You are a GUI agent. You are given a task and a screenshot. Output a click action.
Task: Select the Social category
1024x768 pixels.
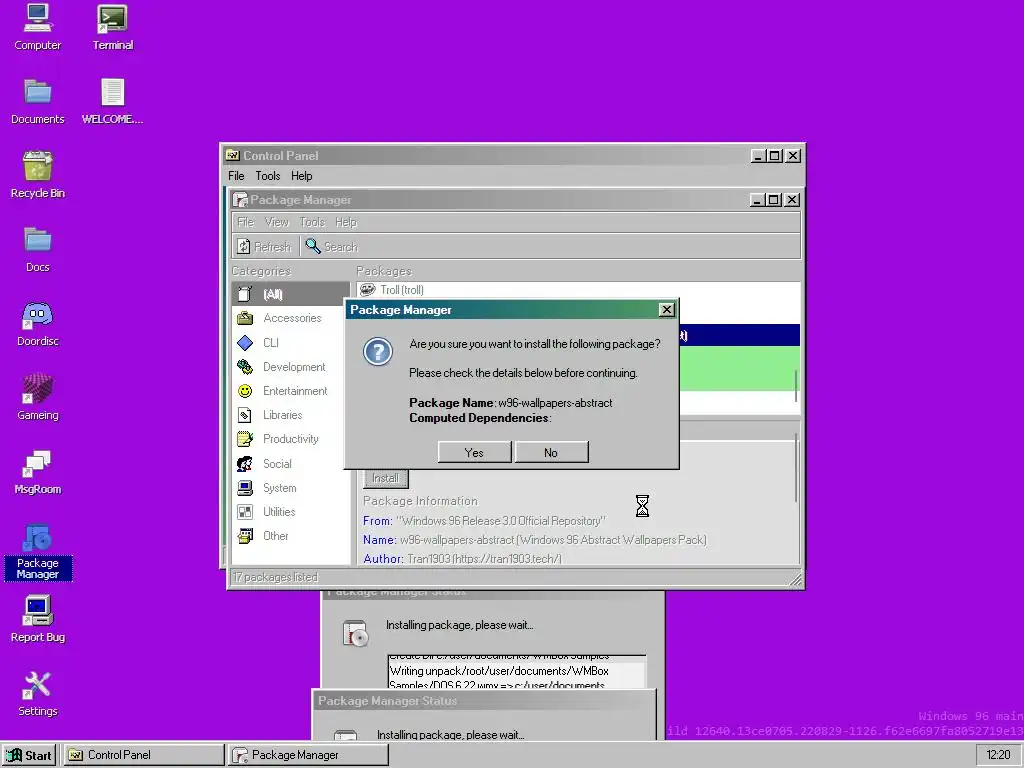[291, 464]
